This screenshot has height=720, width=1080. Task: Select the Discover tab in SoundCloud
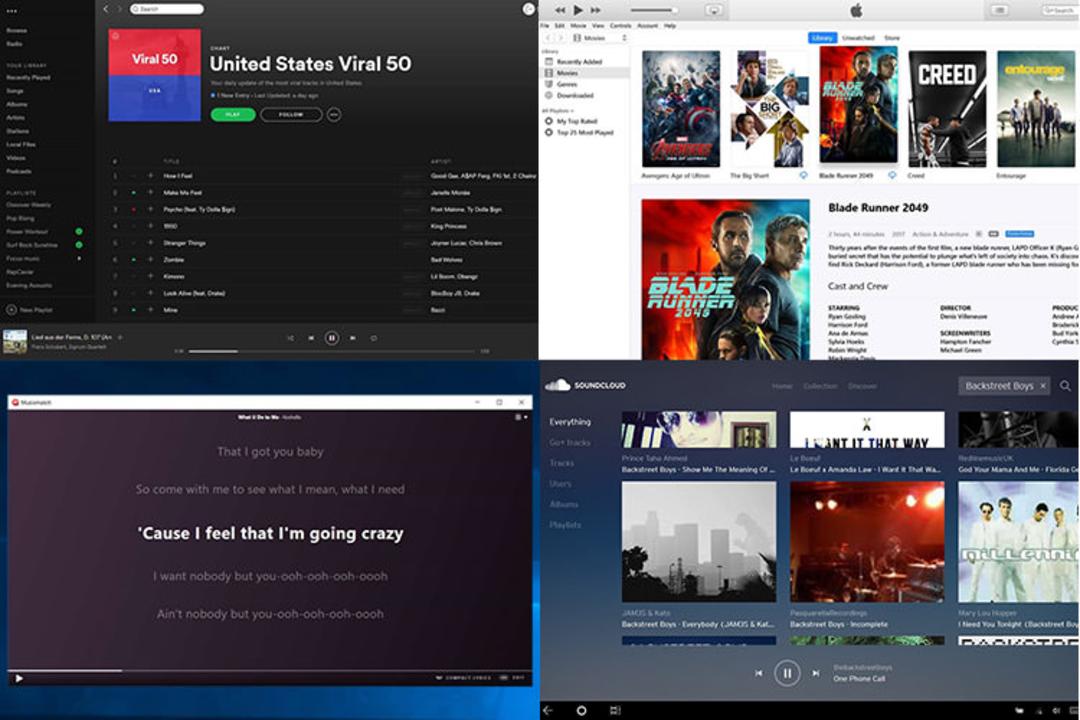click(x=862, y=386)
